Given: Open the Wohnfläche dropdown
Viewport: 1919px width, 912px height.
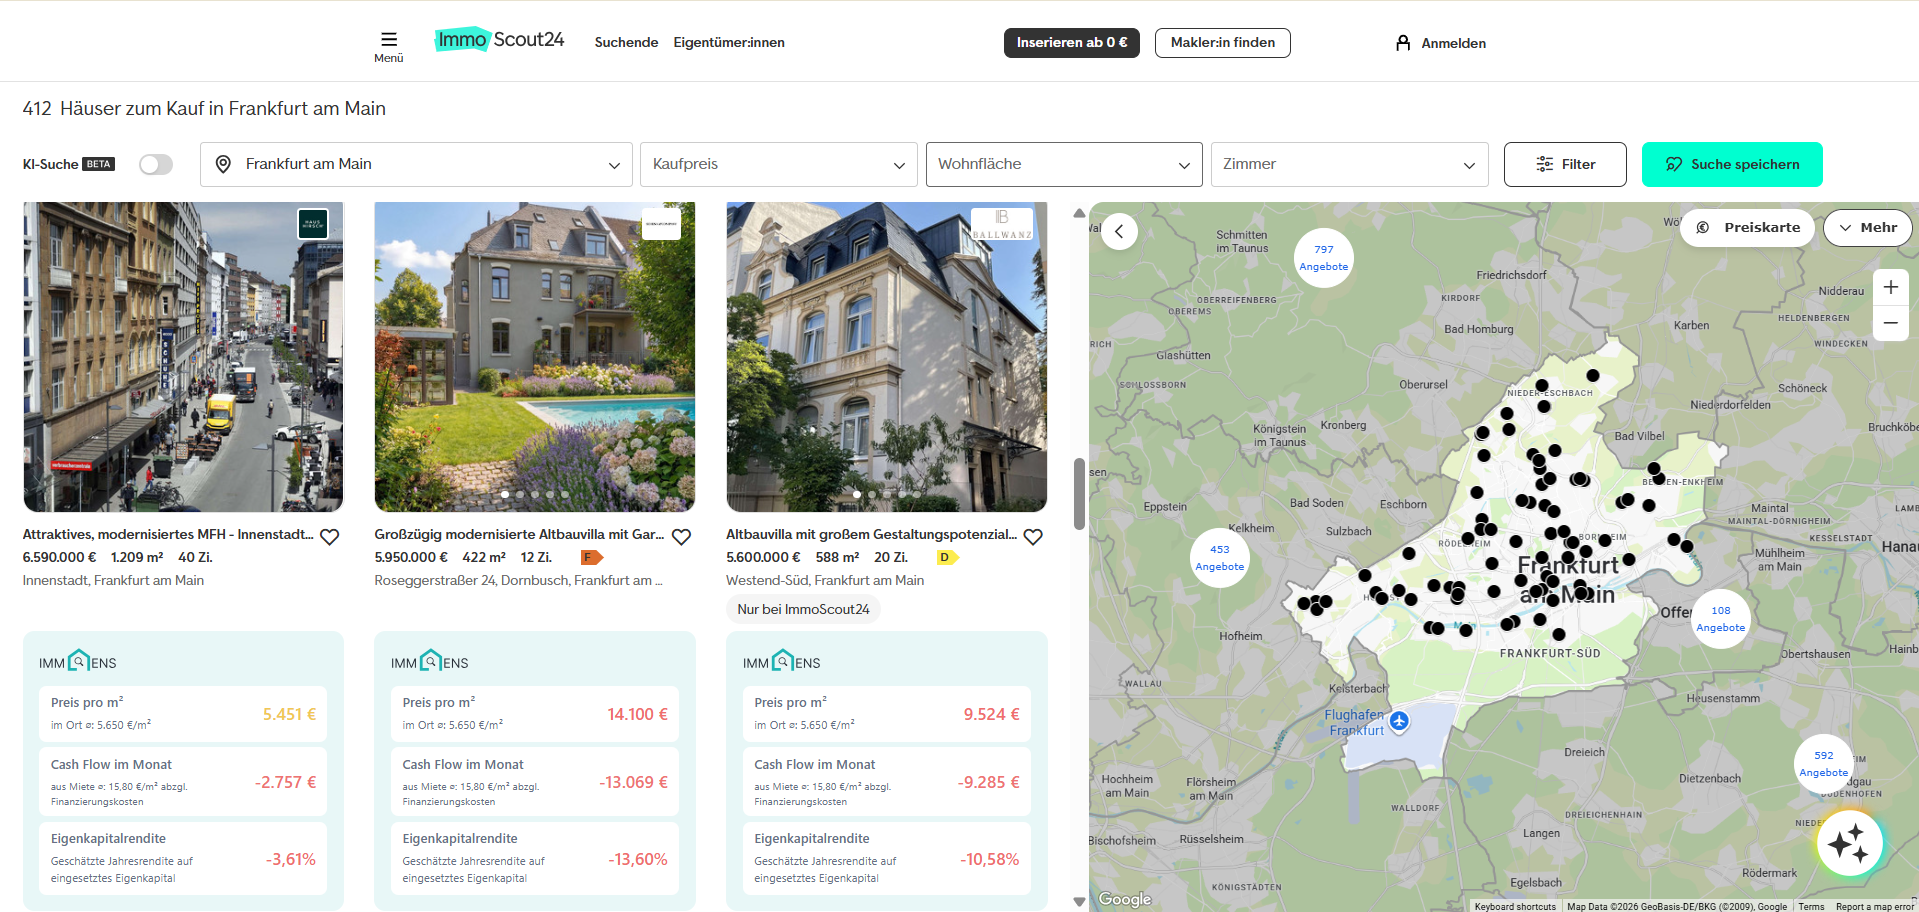Looking at the screenshot, I should (1064, 164).
